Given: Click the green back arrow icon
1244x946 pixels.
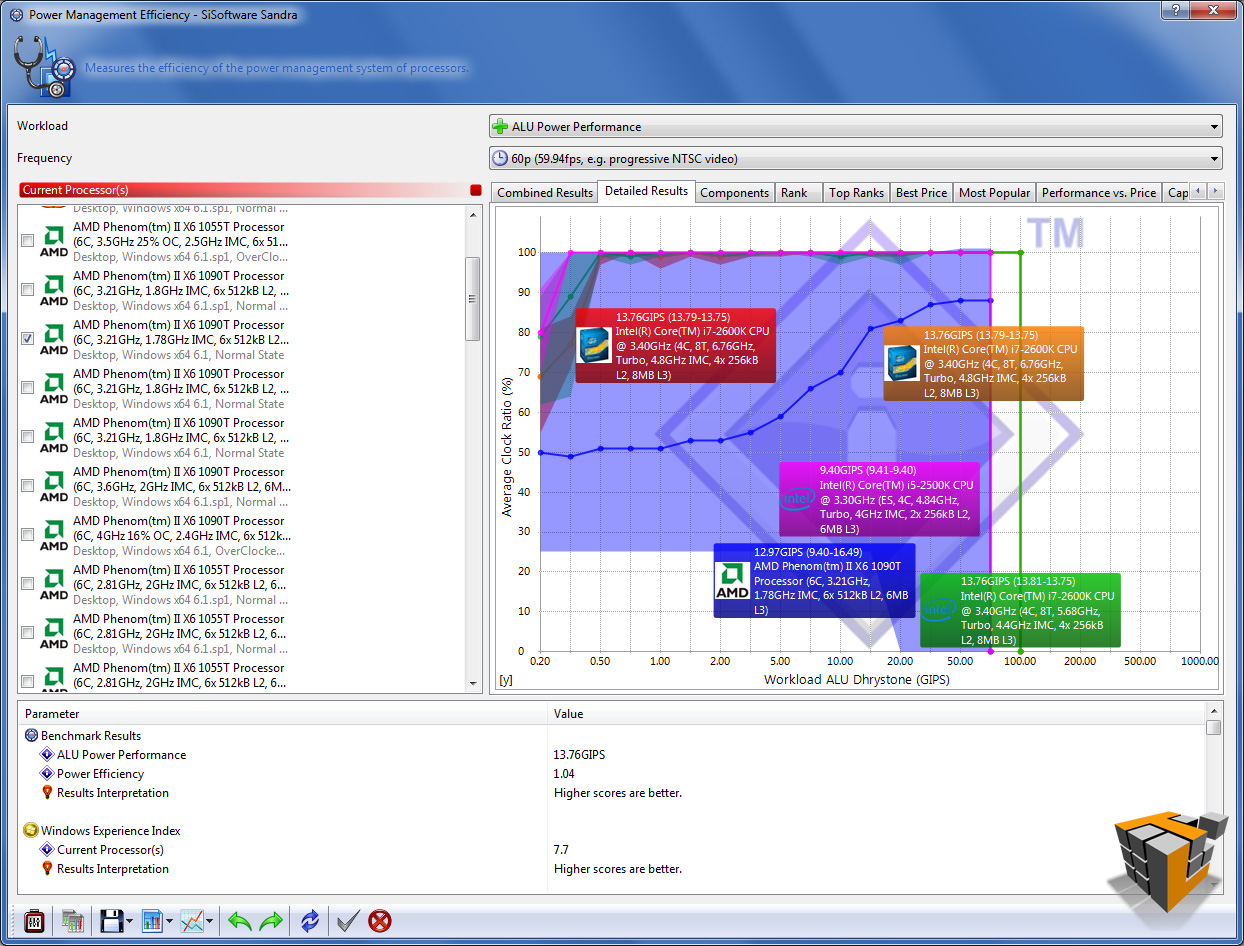Looking at the screenshot, I should [x=239, y=921].
